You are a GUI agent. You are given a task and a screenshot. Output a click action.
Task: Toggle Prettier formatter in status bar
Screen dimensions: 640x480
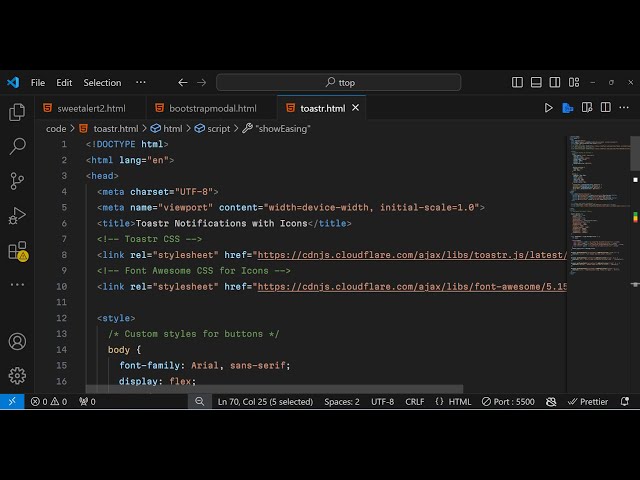[x=587, y=402]
